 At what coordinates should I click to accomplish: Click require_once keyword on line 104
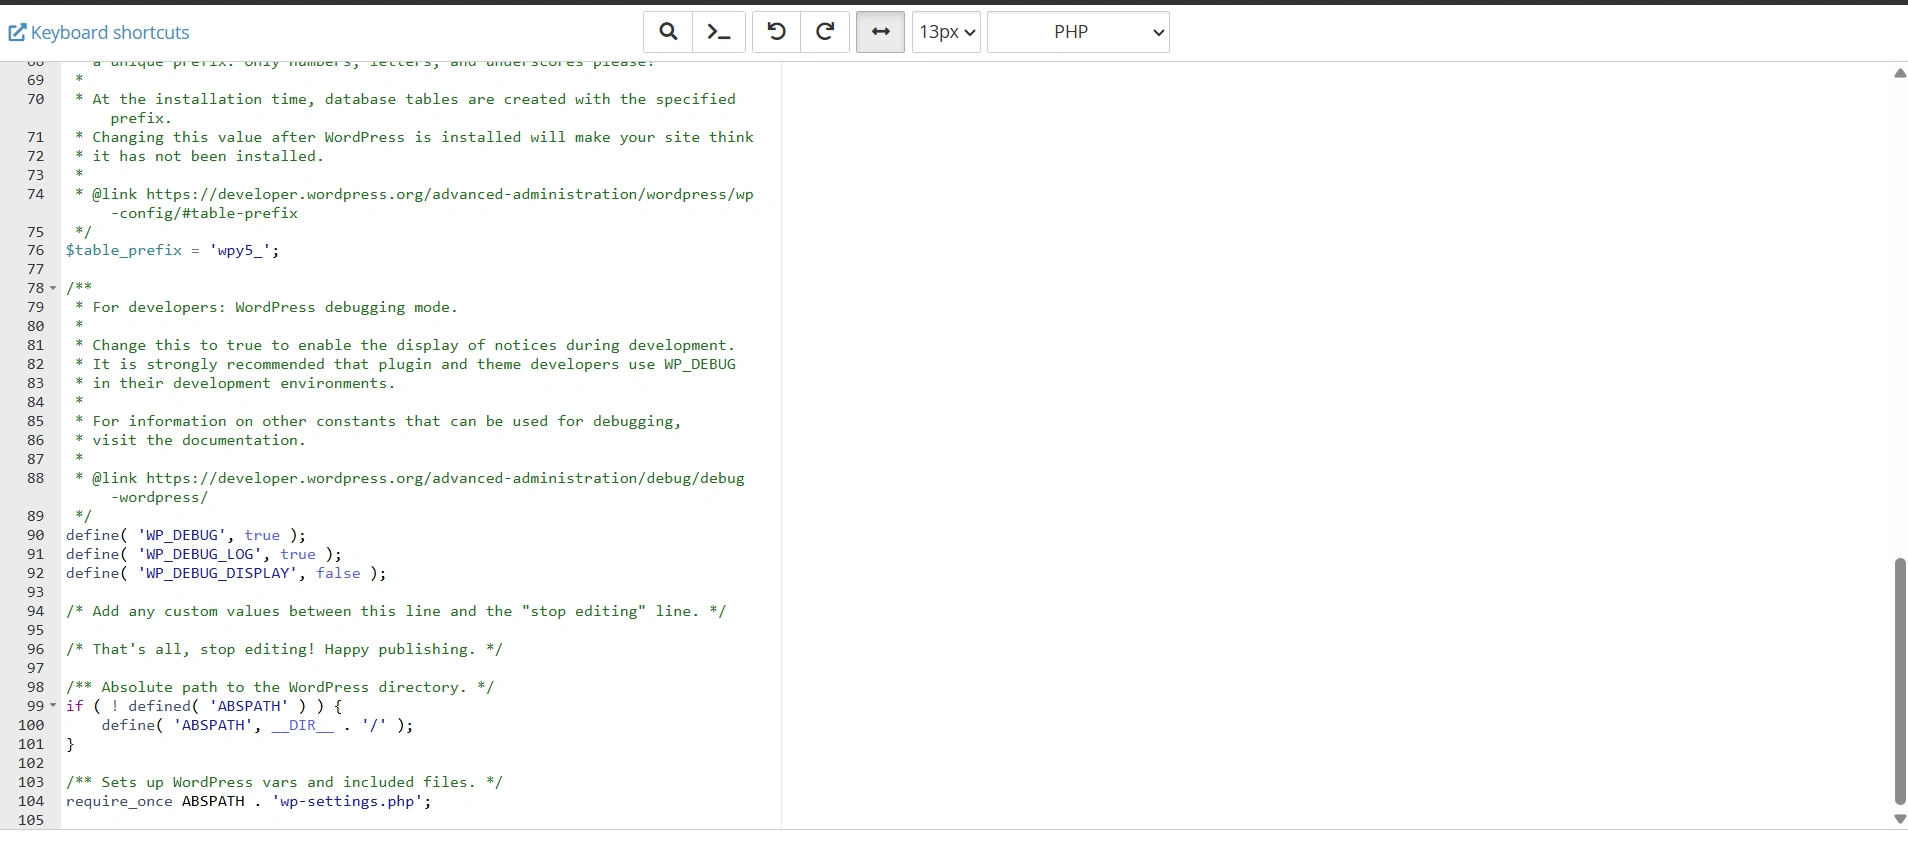tap(119, 801)
